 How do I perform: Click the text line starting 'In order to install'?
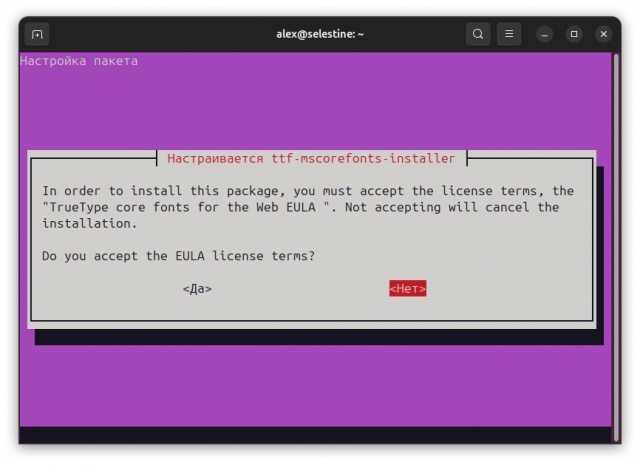(308, 191)
